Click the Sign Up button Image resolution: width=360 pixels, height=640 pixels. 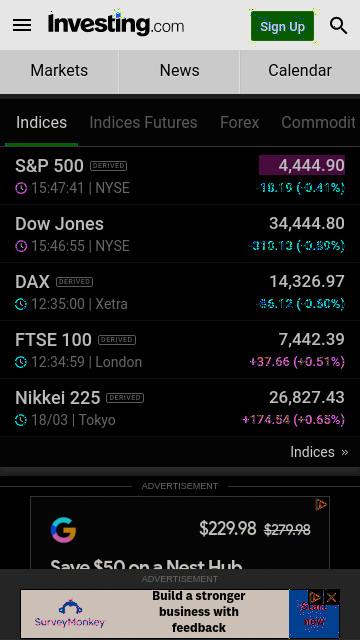point(282,26)
